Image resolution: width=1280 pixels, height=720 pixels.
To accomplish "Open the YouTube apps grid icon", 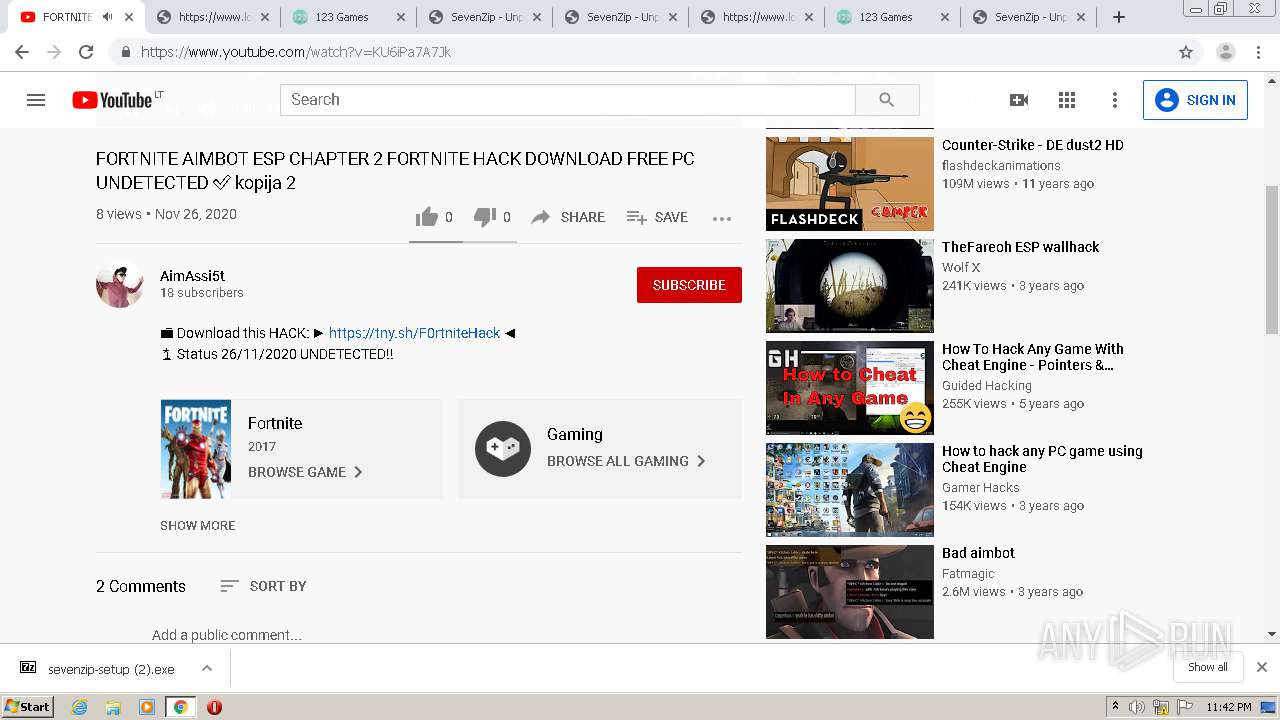I will click(x=1067, y=100).
